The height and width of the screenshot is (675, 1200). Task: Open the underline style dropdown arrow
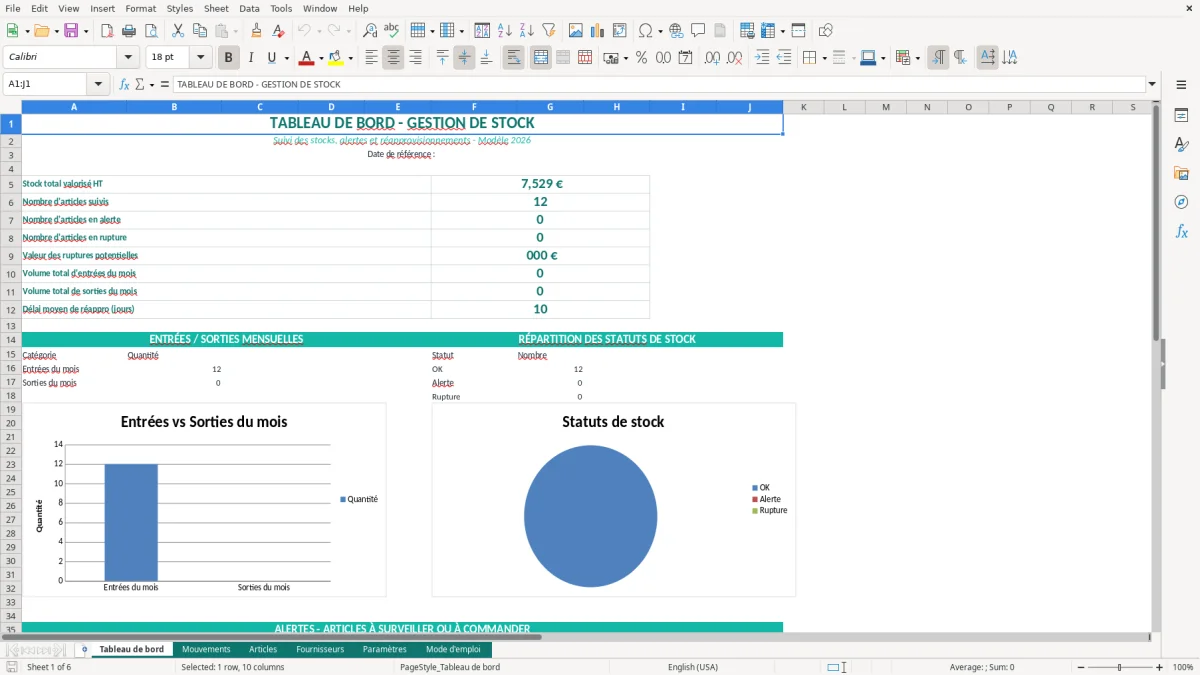click(x=286, y=58)
